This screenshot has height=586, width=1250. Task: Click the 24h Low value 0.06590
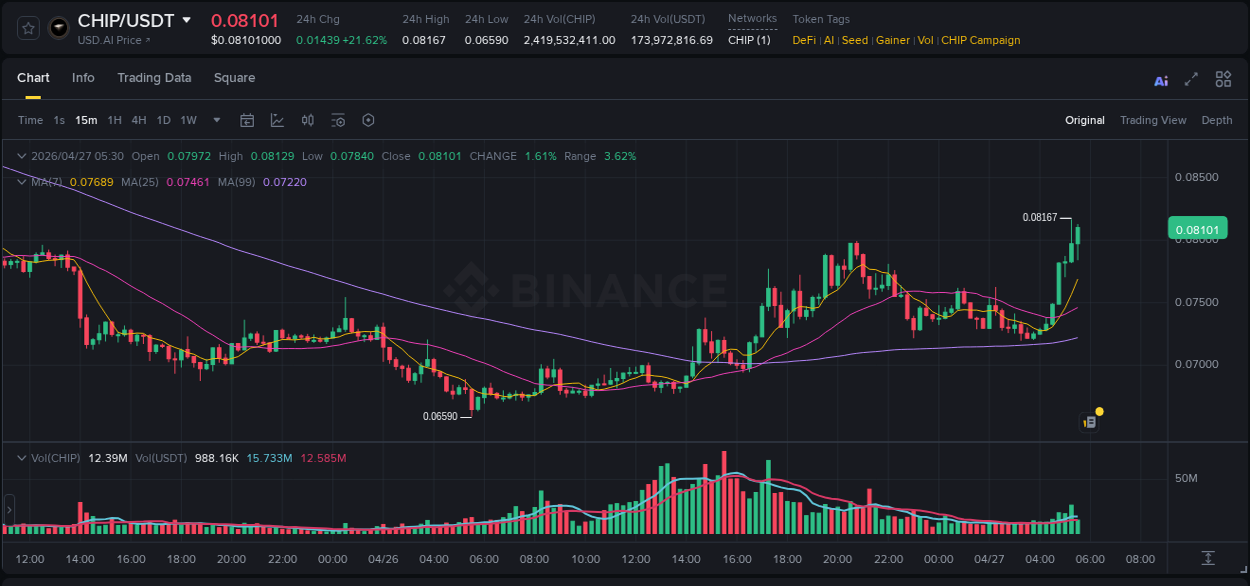[487, 40]
